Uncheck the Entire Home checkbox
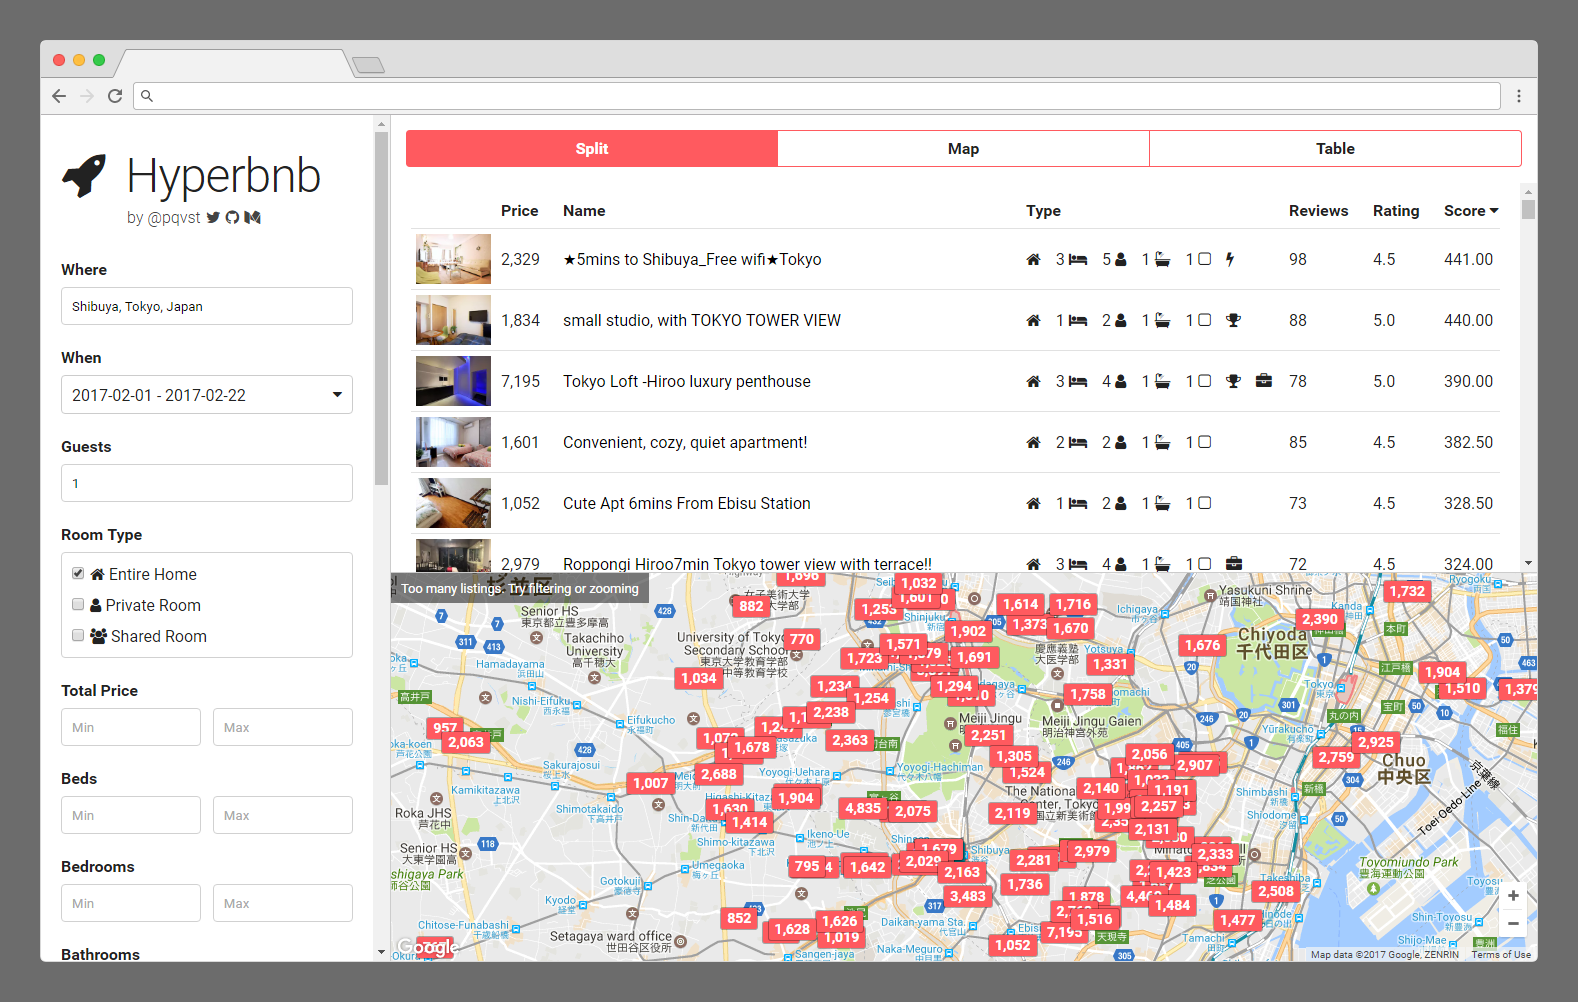Viewport: 1578px width, 1002px height. [78, 573]
